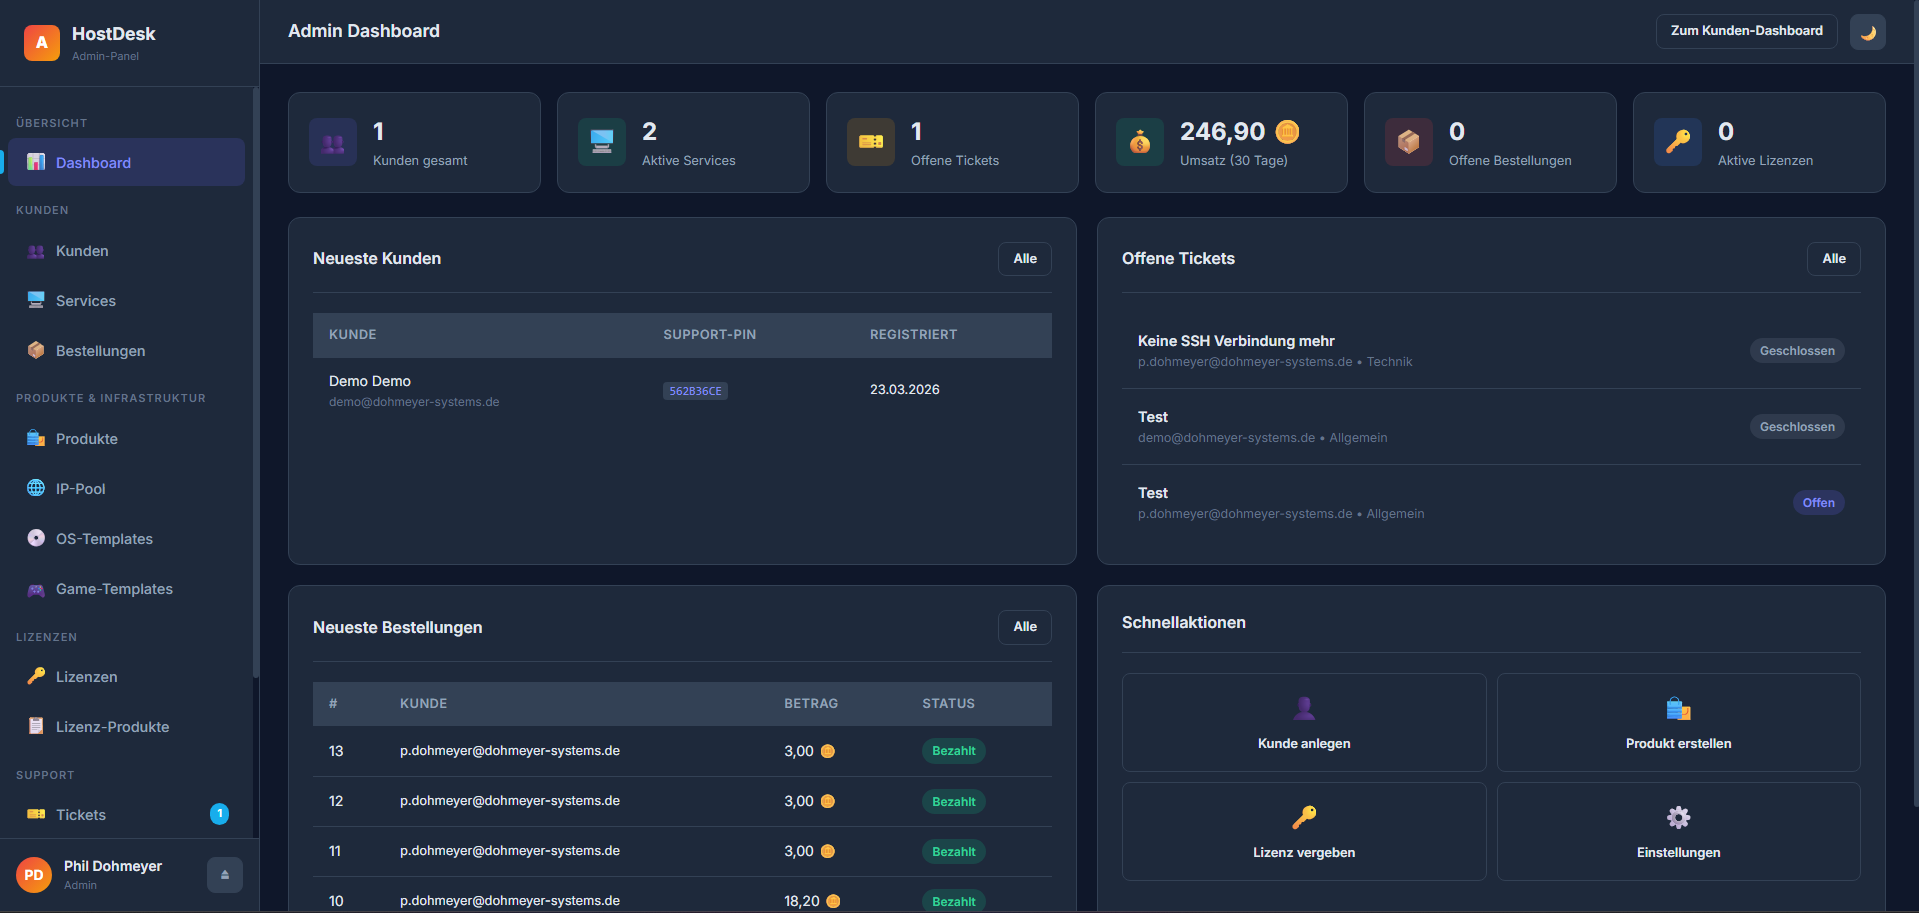Image resolution: width=1919 pixels, height=913 pixels.
Task: Click the logout icon next to Phil Dohmeyer
Action: [x=224, y=874]
